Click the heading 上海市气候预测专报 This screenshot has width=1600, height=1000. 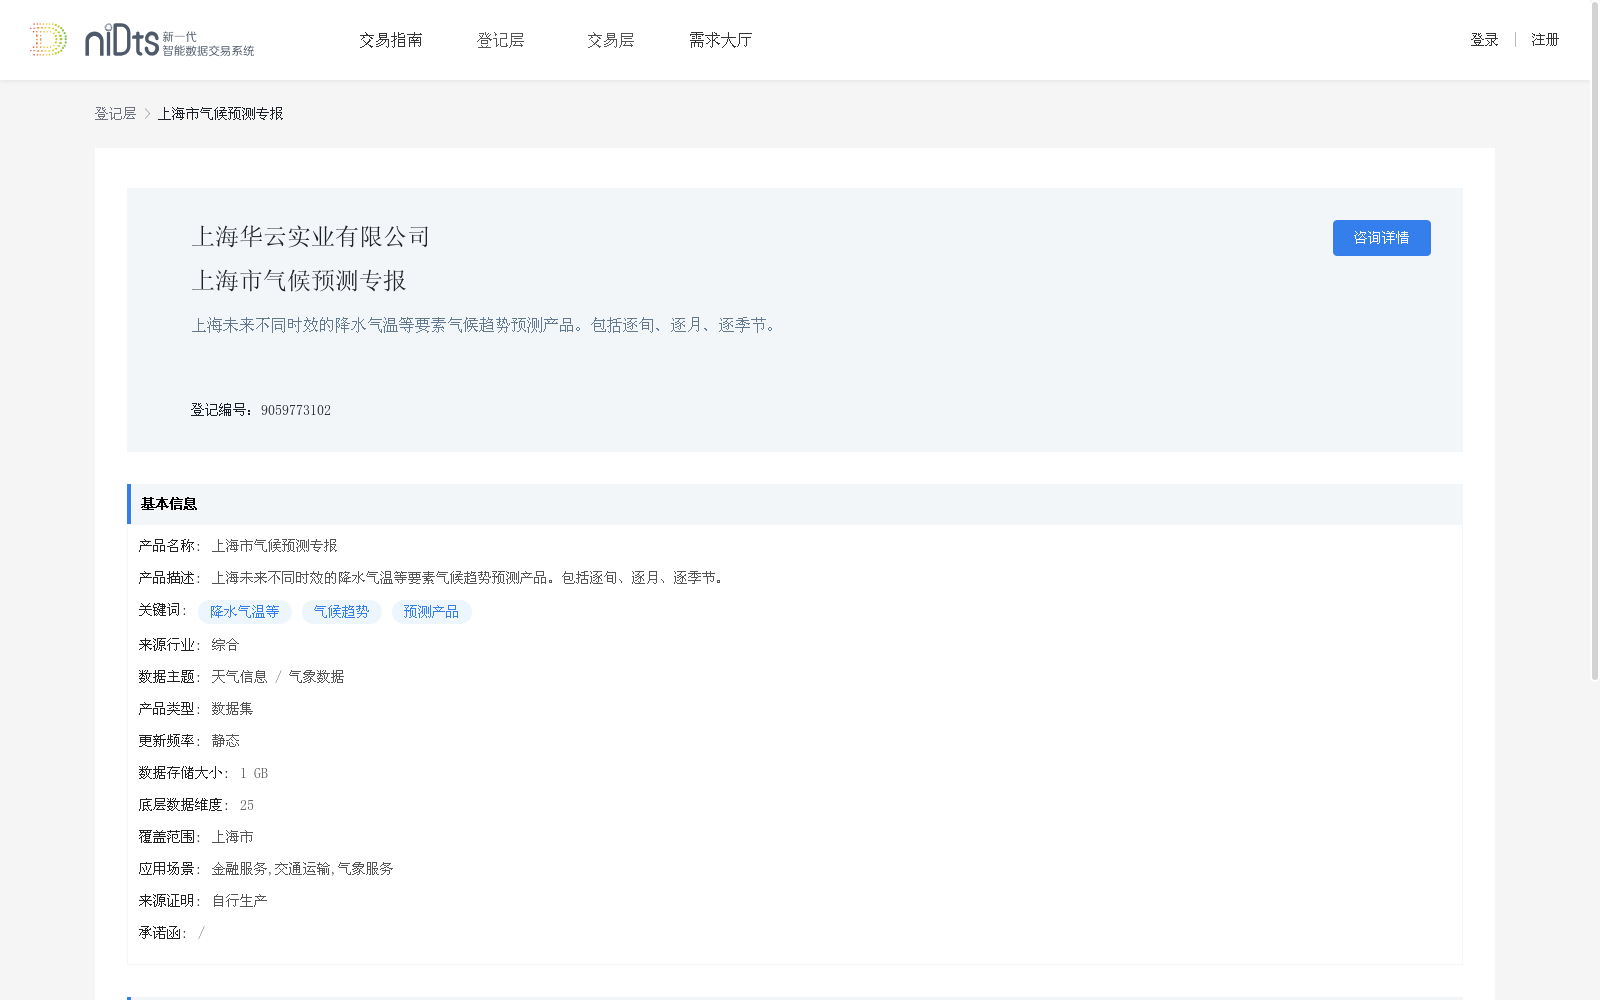click(x=299, y=281)
